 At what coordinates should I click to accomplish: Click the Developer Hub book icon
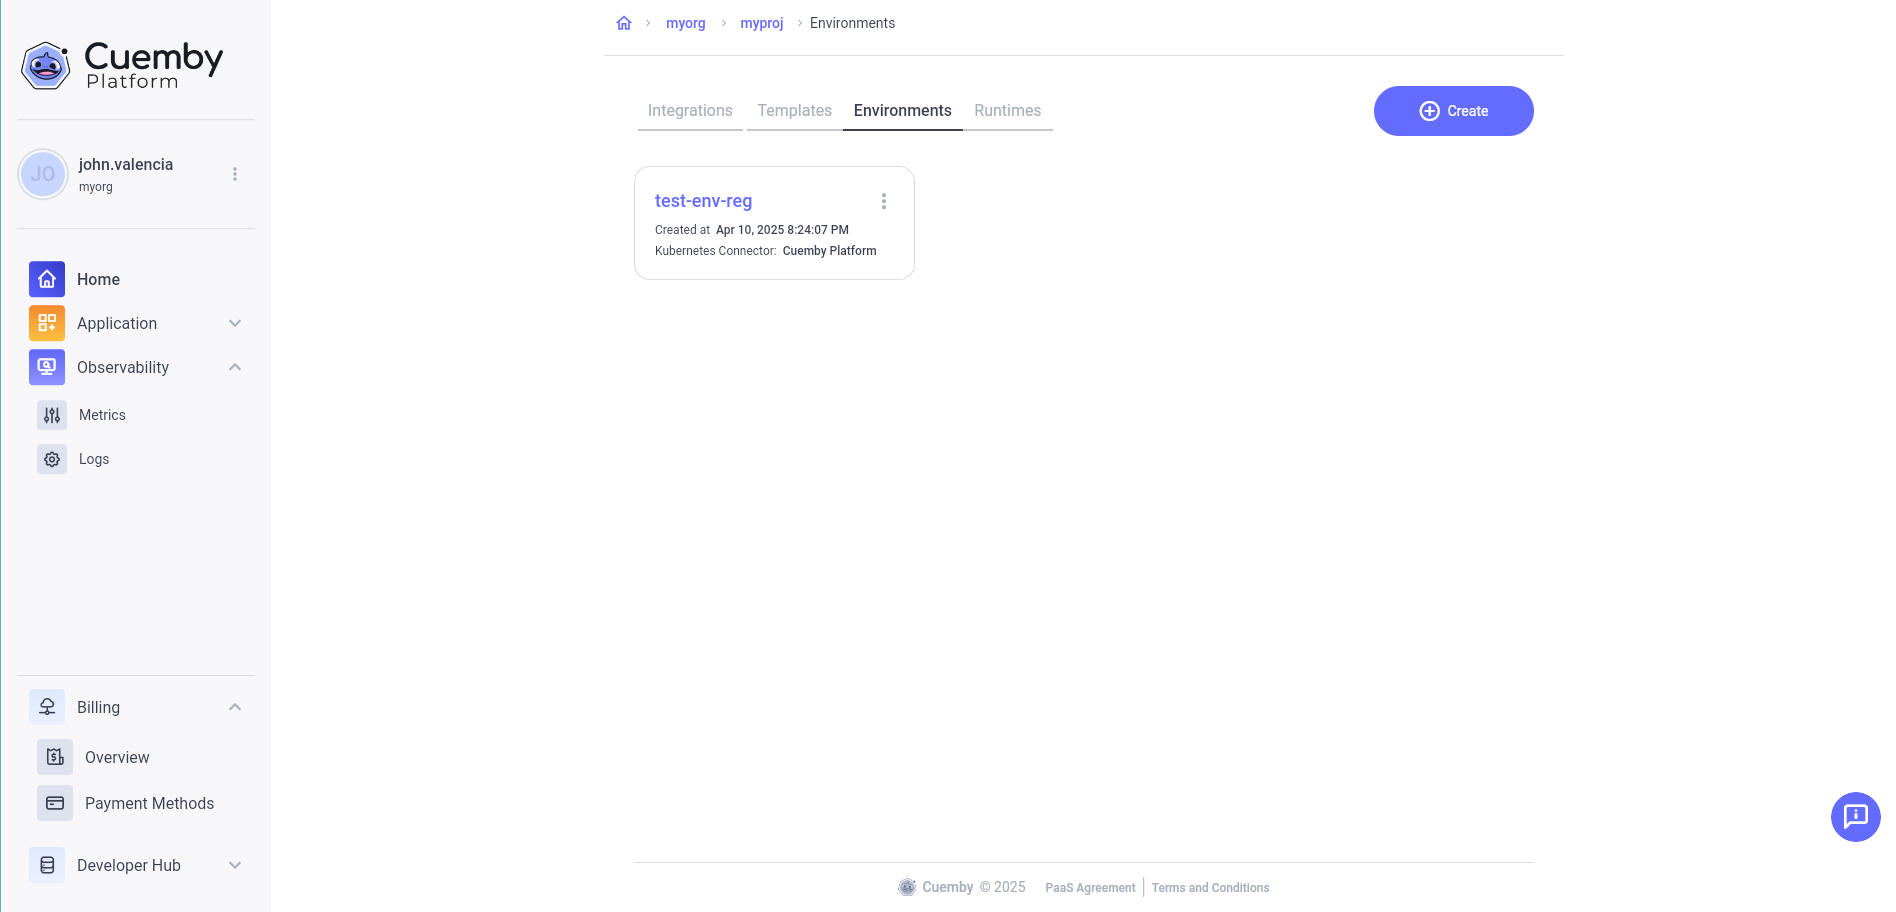click(46, 864)
